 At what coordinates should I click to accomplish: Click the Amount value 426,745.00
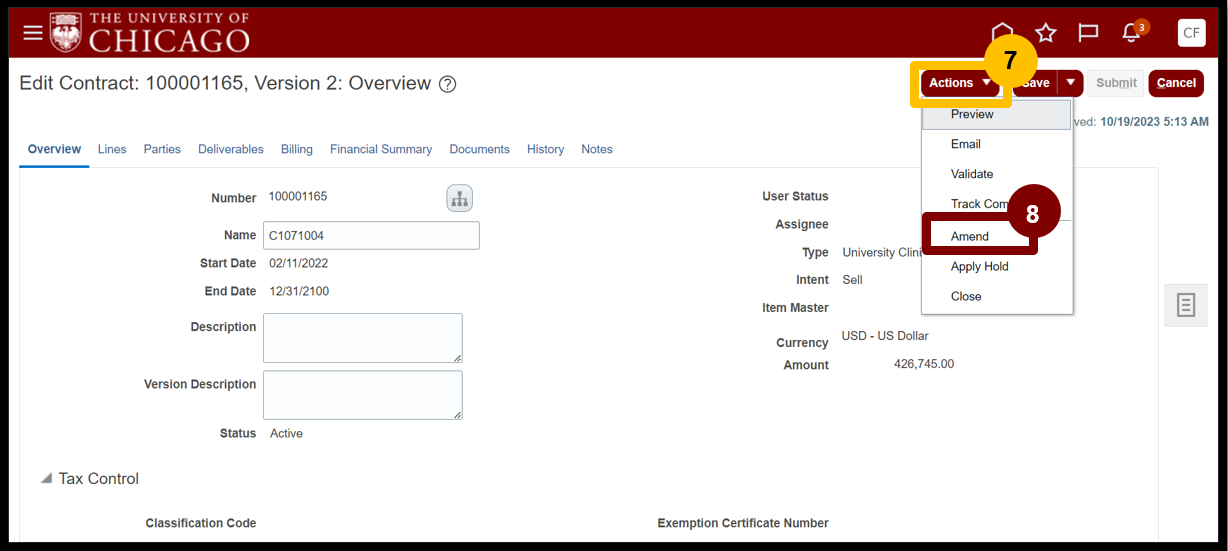(x=924, y=364)
